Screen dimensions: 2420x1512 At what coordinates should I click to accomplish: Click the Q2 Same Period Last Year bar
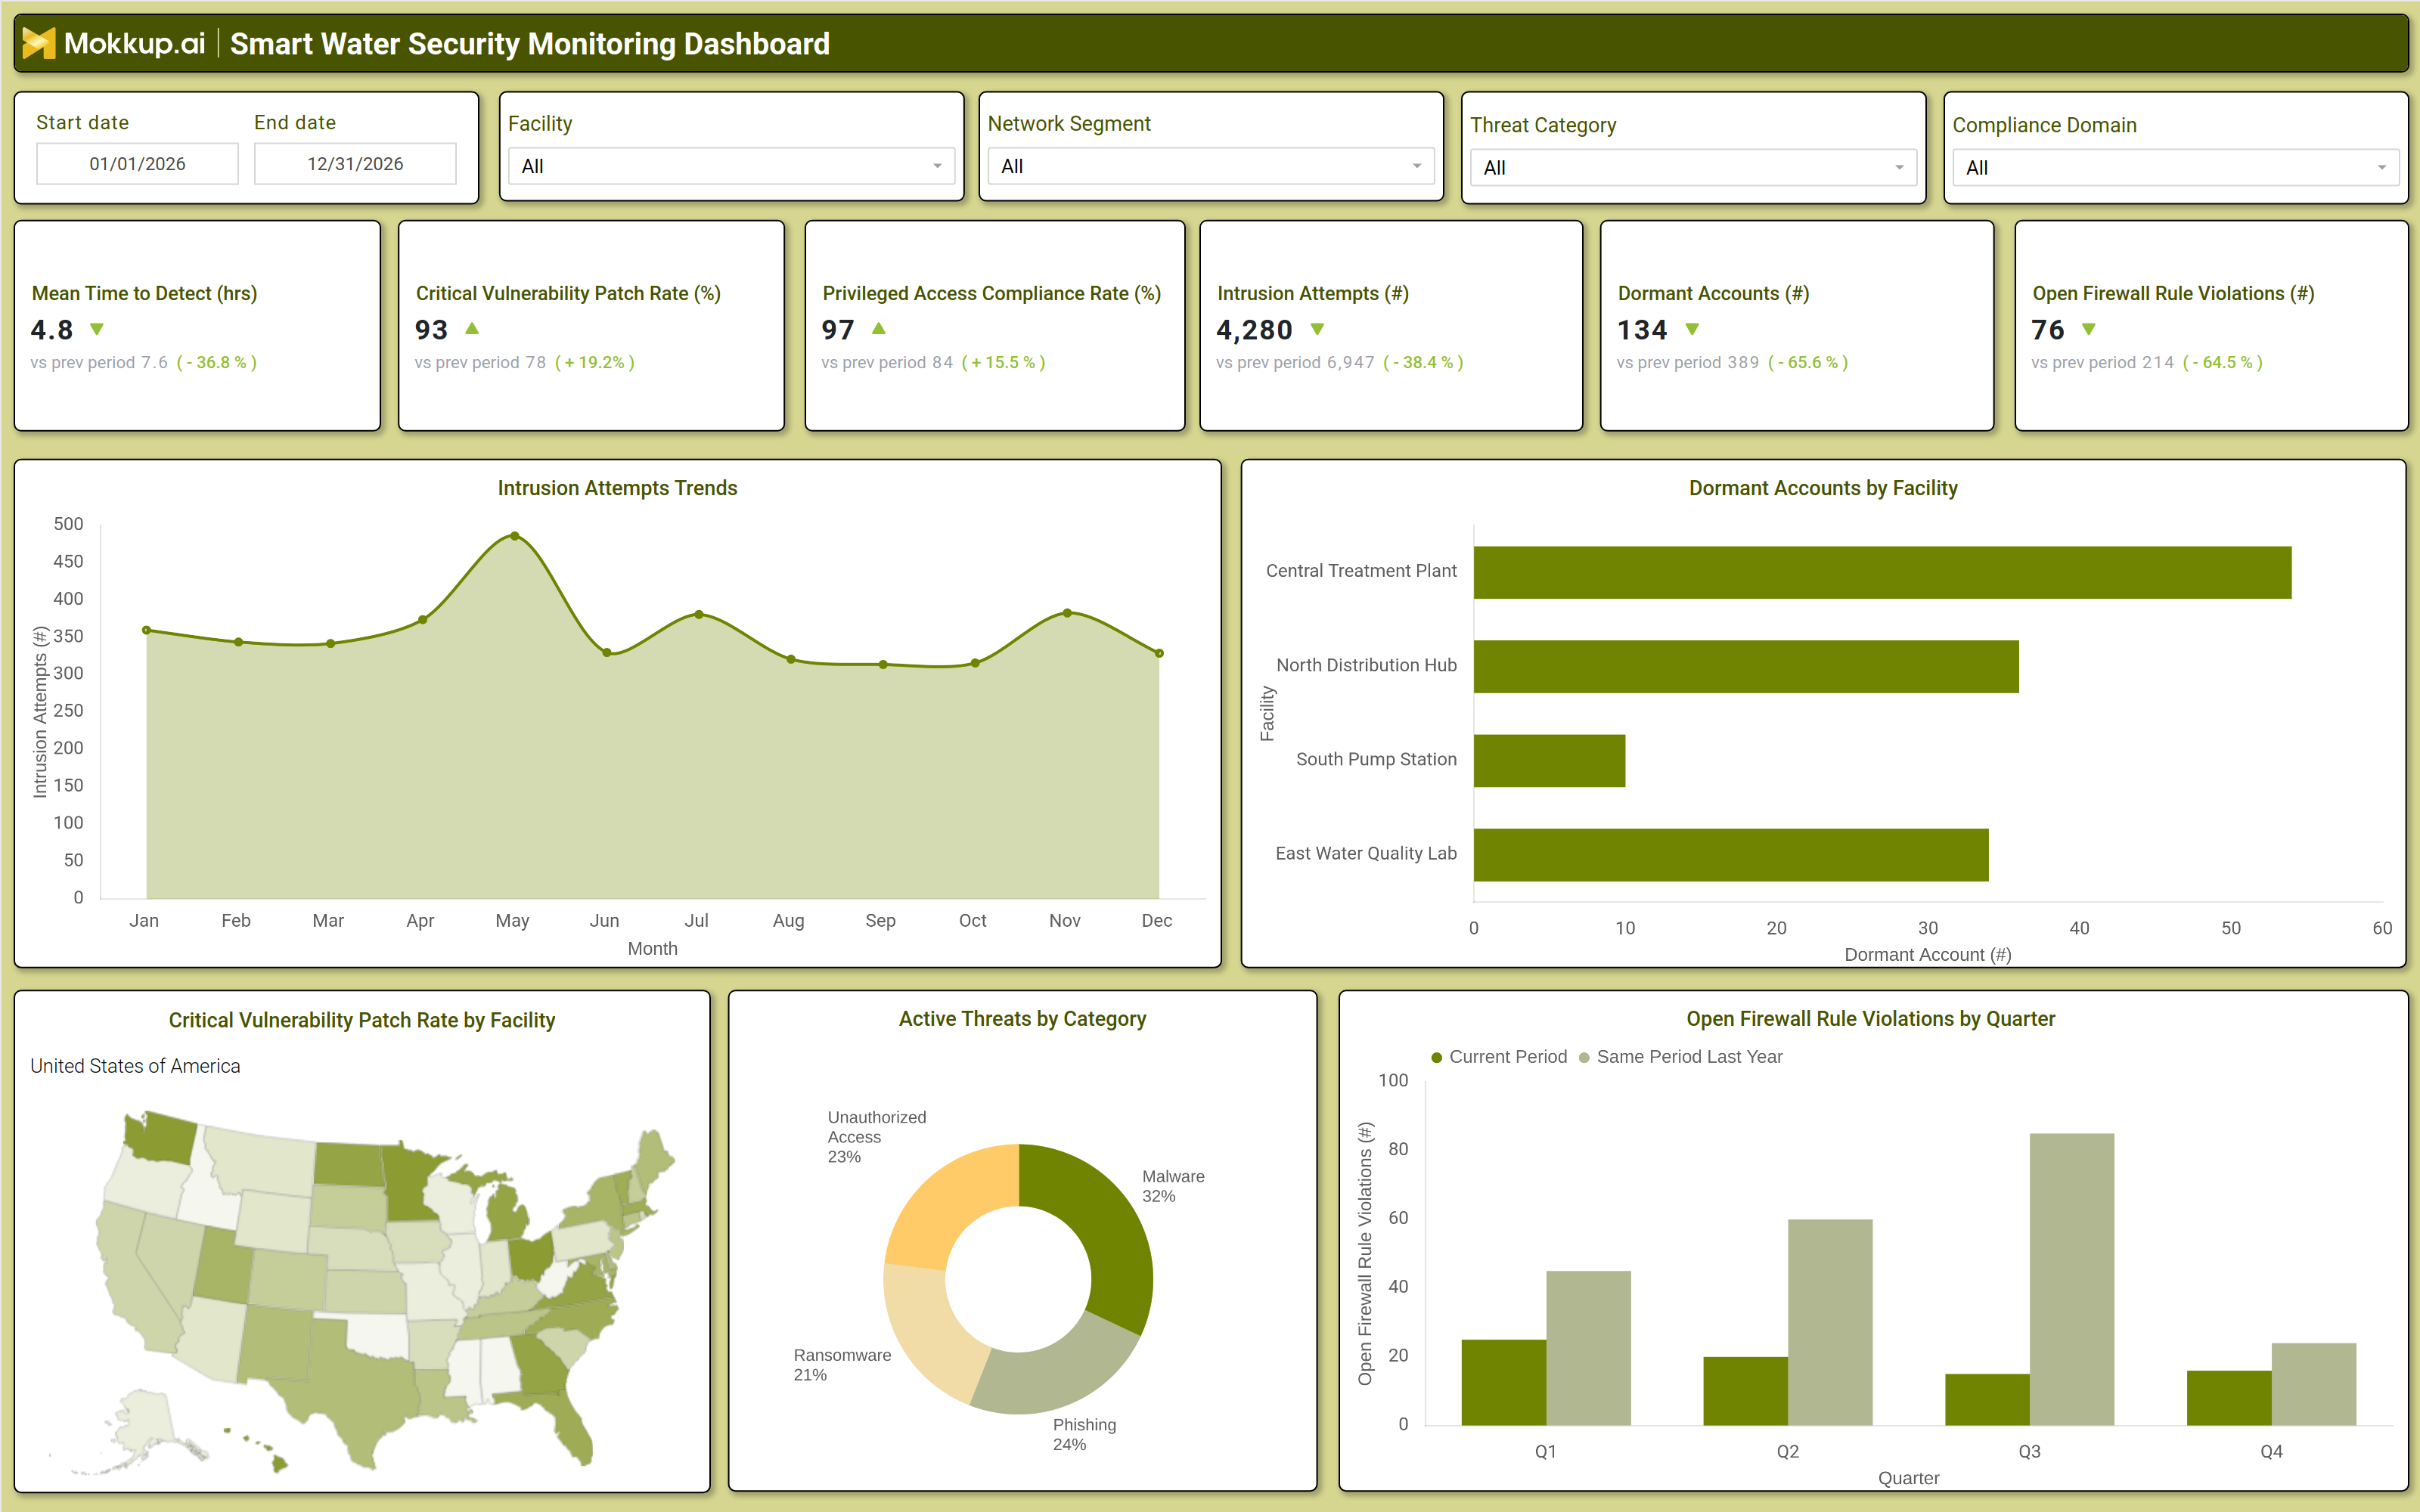(1830, 1322)
